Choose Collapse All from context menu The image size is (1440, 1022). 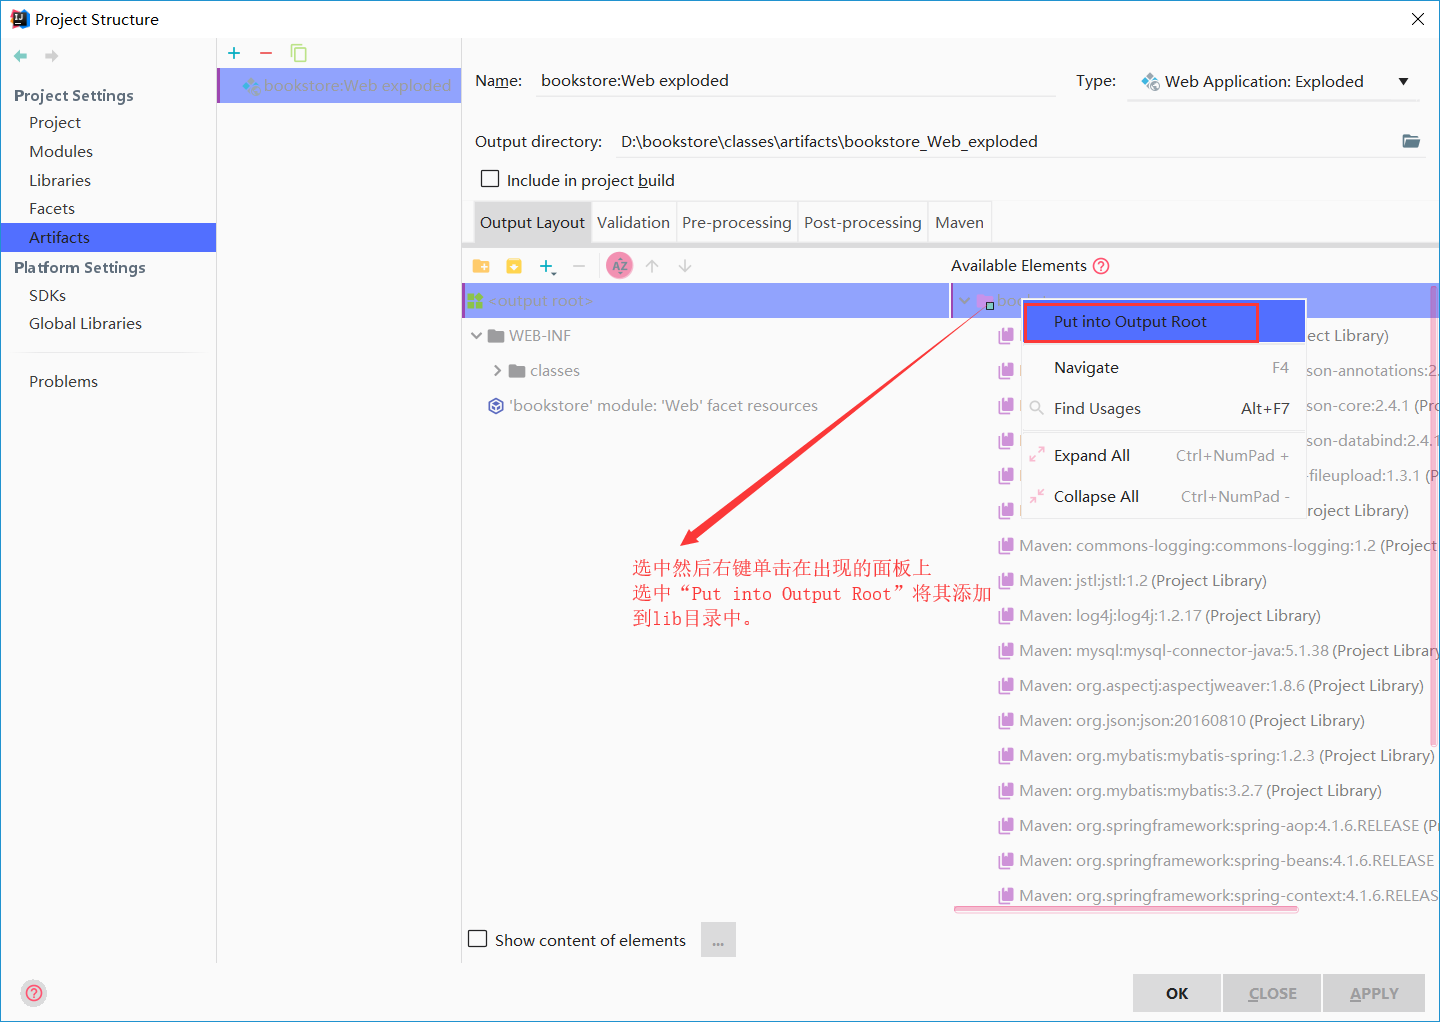[1164, 497]
